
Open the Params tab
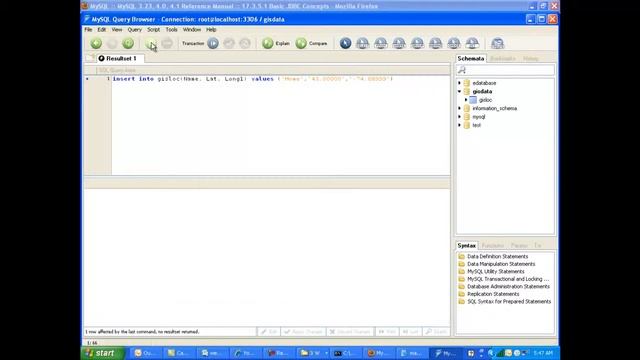pos(519,246)
